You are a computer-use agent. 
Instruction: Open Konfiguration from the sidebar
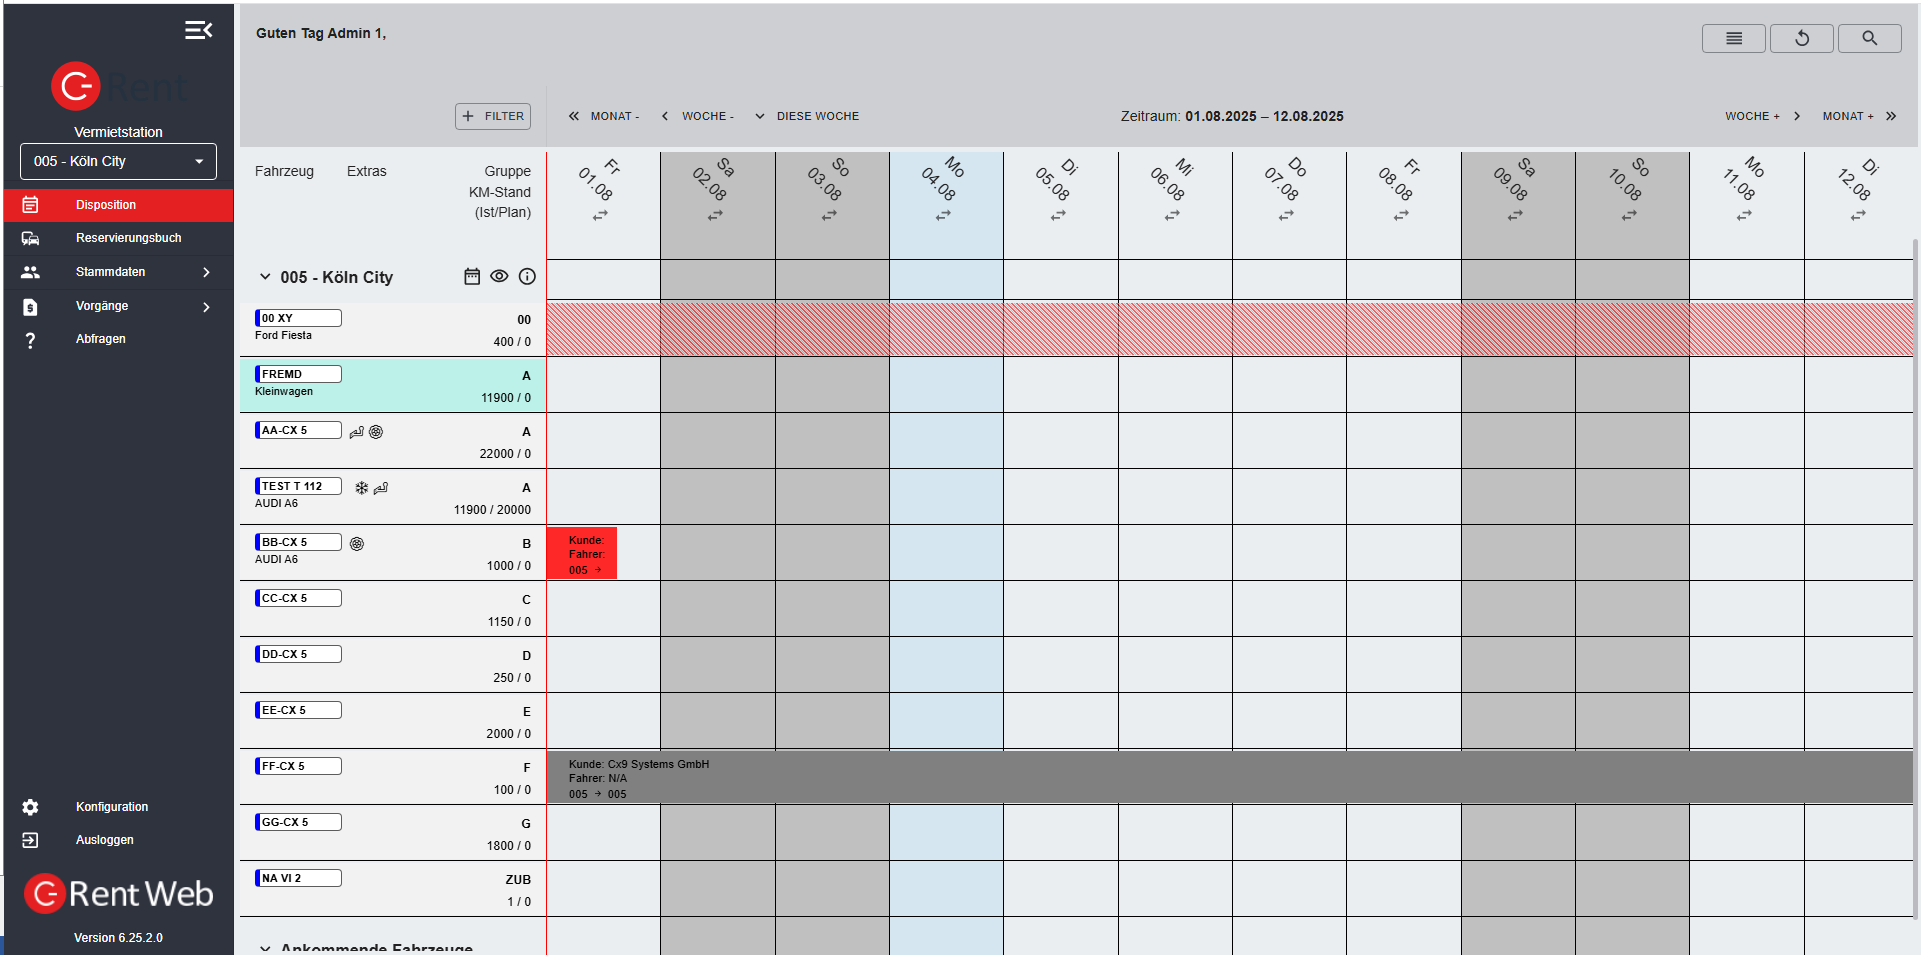pos(111,807)
